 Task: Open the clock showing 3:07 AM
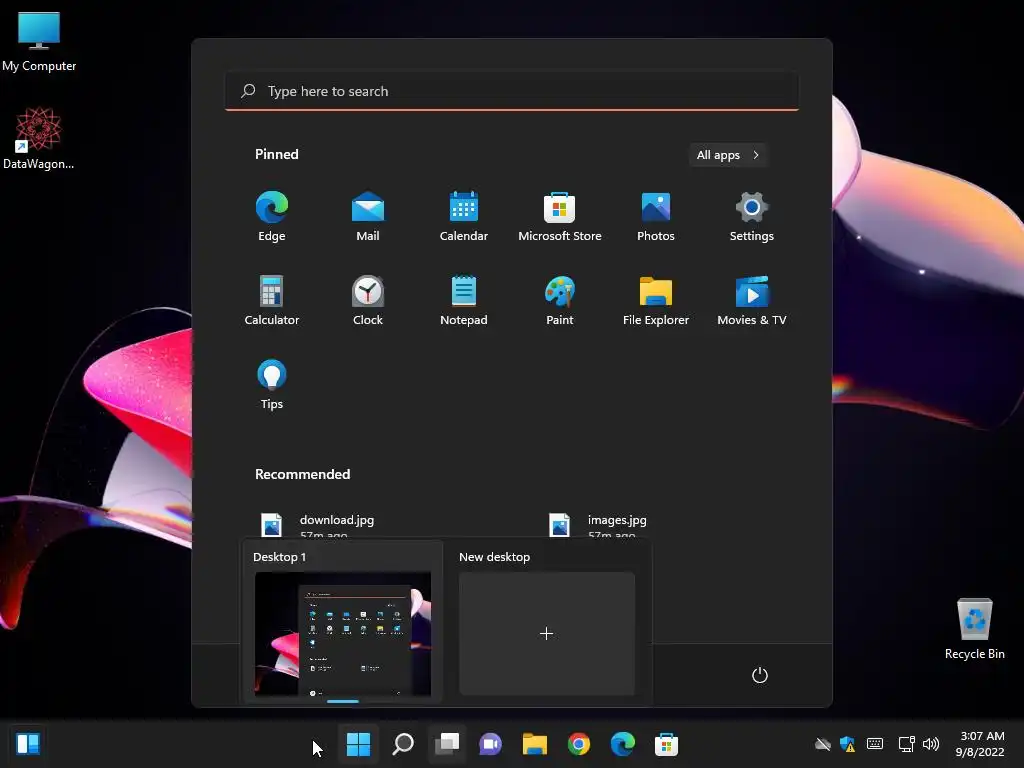pyautogui.click(x=980, y=744)
